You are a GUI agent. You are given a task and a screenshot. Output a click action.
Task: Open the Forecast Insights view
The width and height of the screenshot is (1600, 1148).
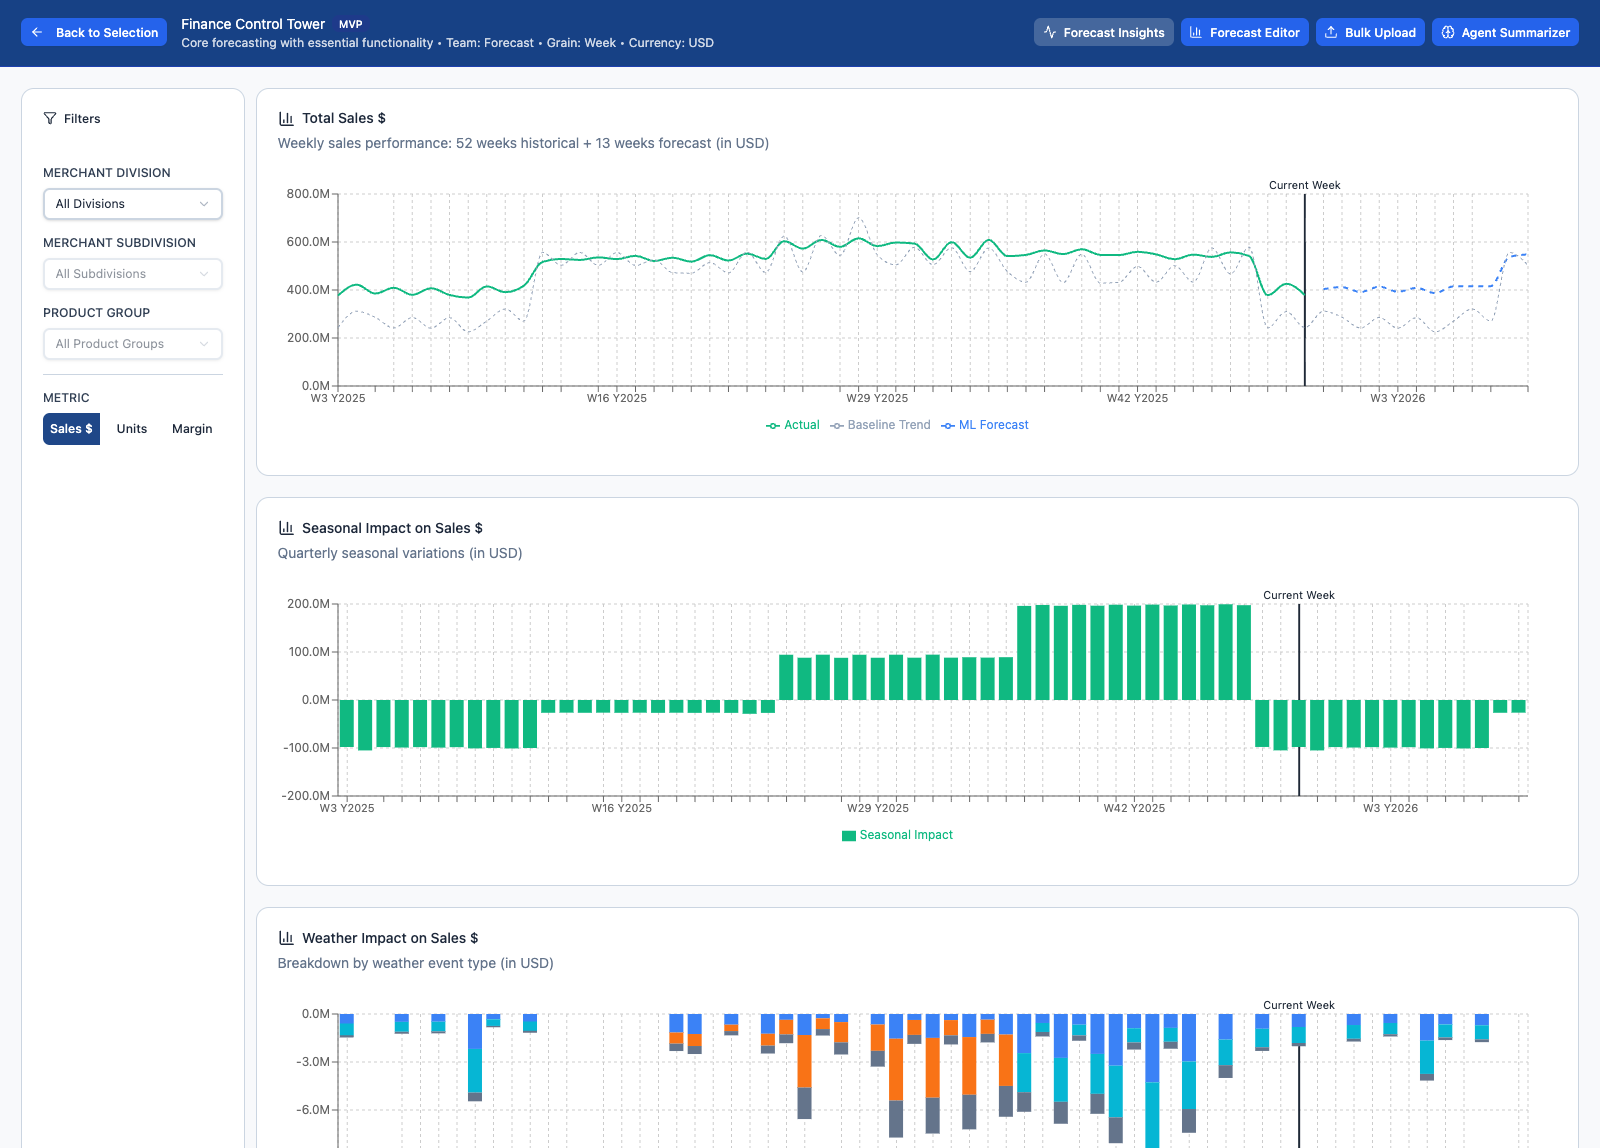[x=1103, y=32]
